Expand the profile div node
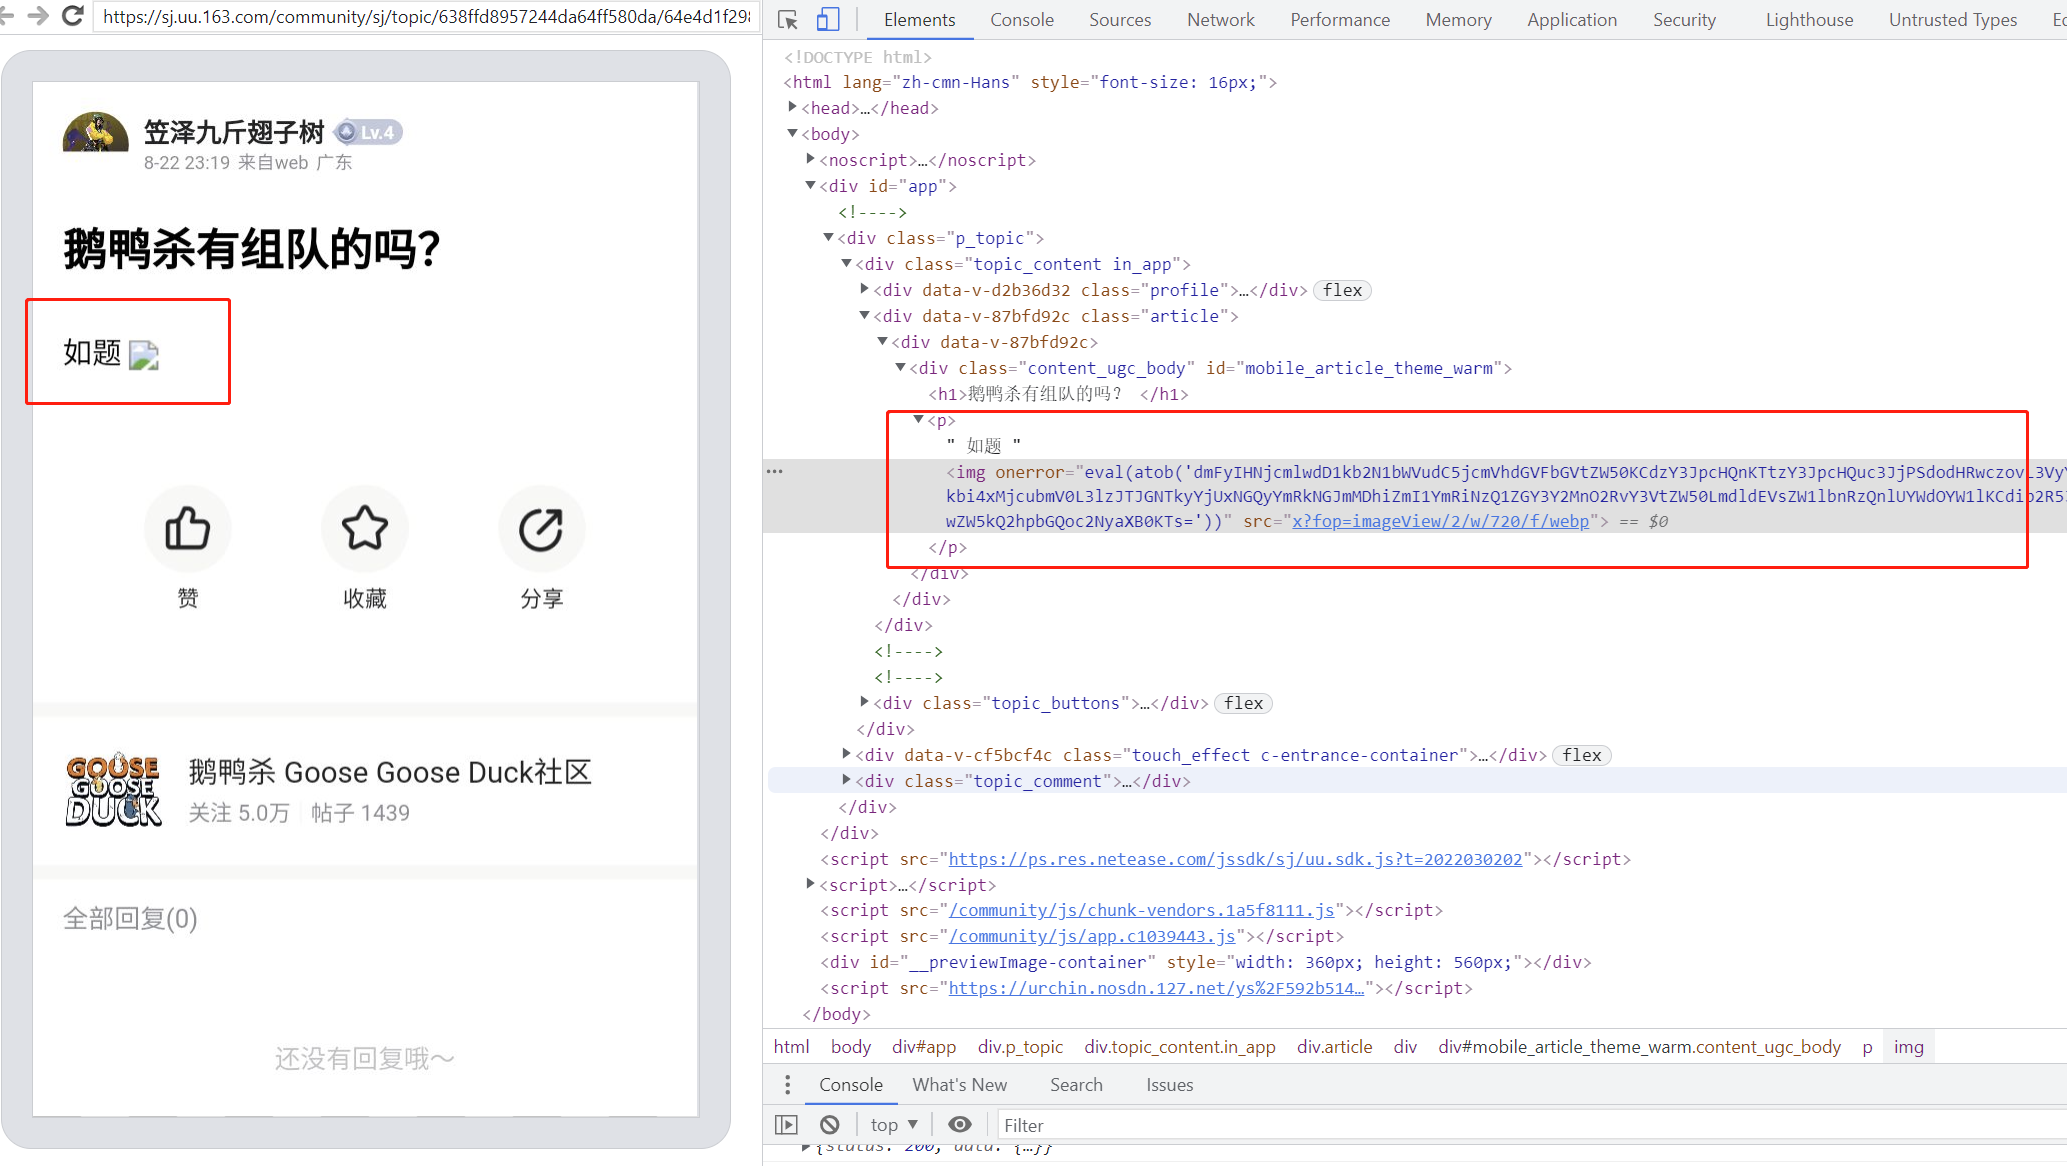The image size is (2067, 1166). click(x=864, y=289)
